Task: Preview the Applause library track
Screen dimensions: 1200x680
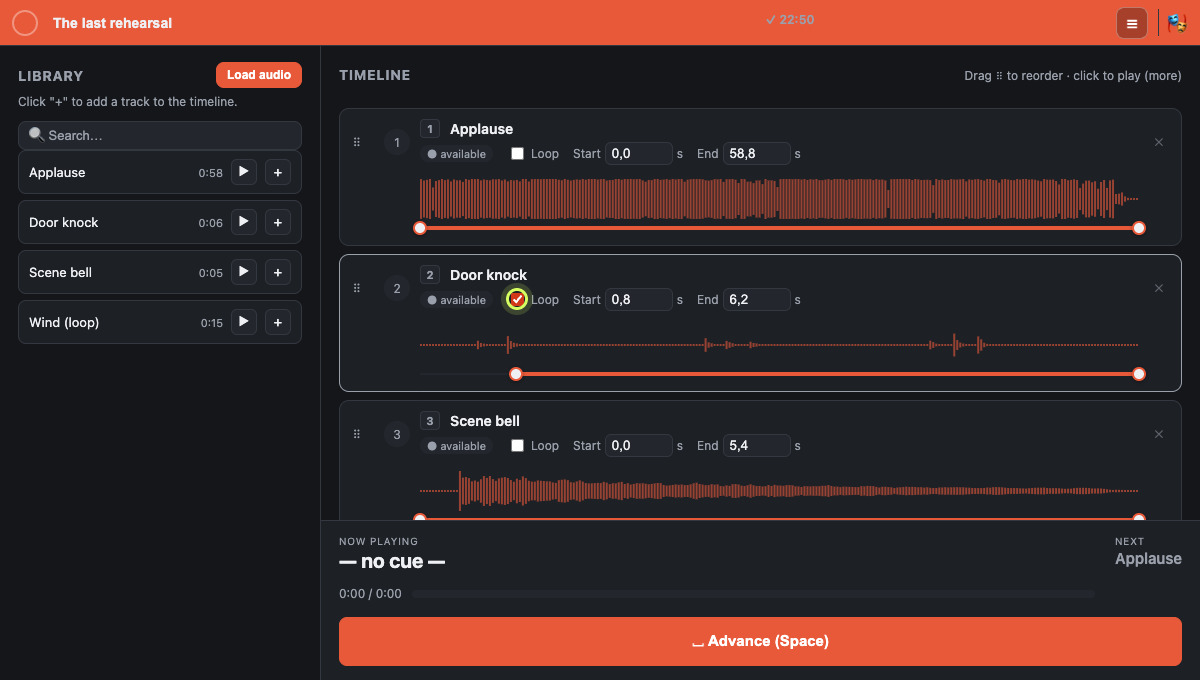Action: [x=244, y=172]
